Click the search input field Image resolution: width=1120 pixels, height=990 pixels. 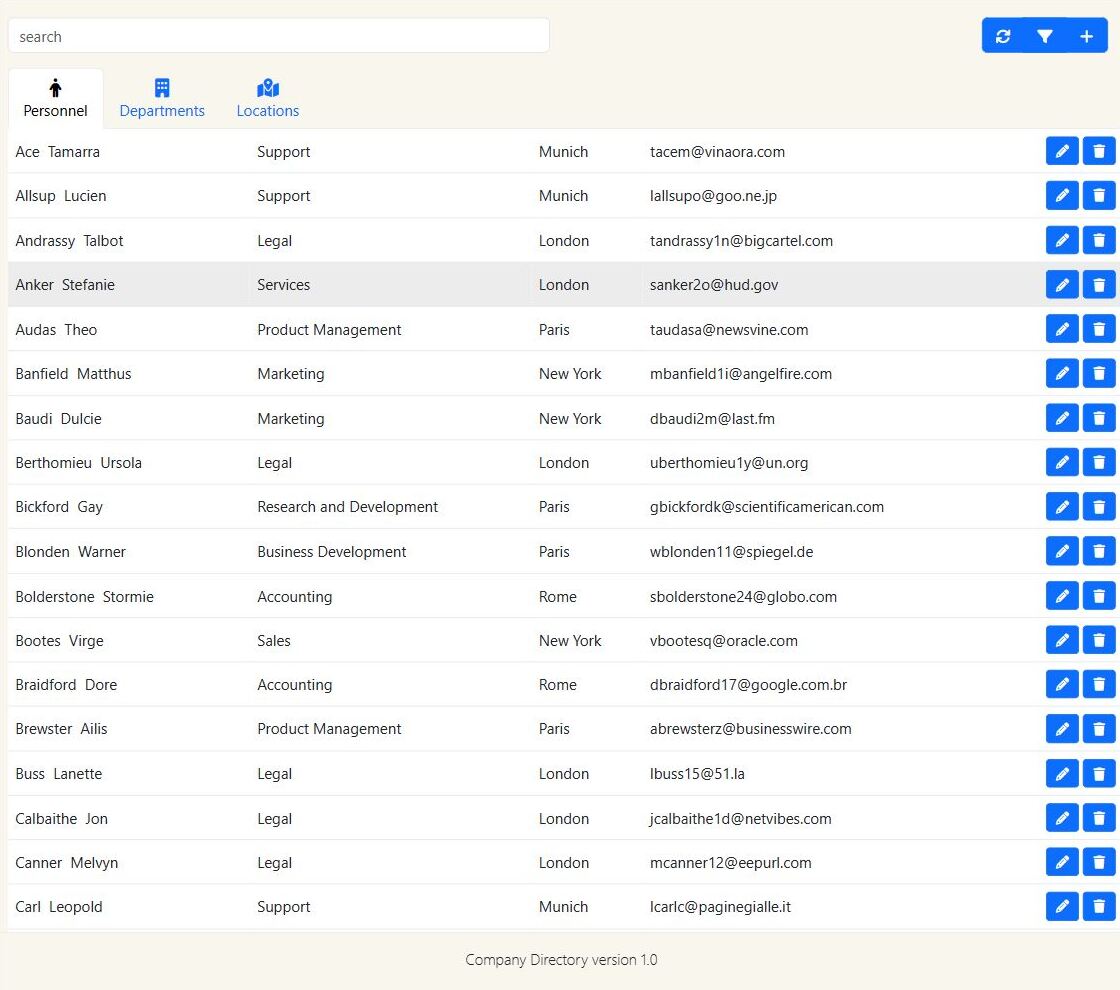pyautogui.click(x=279, y=35)
